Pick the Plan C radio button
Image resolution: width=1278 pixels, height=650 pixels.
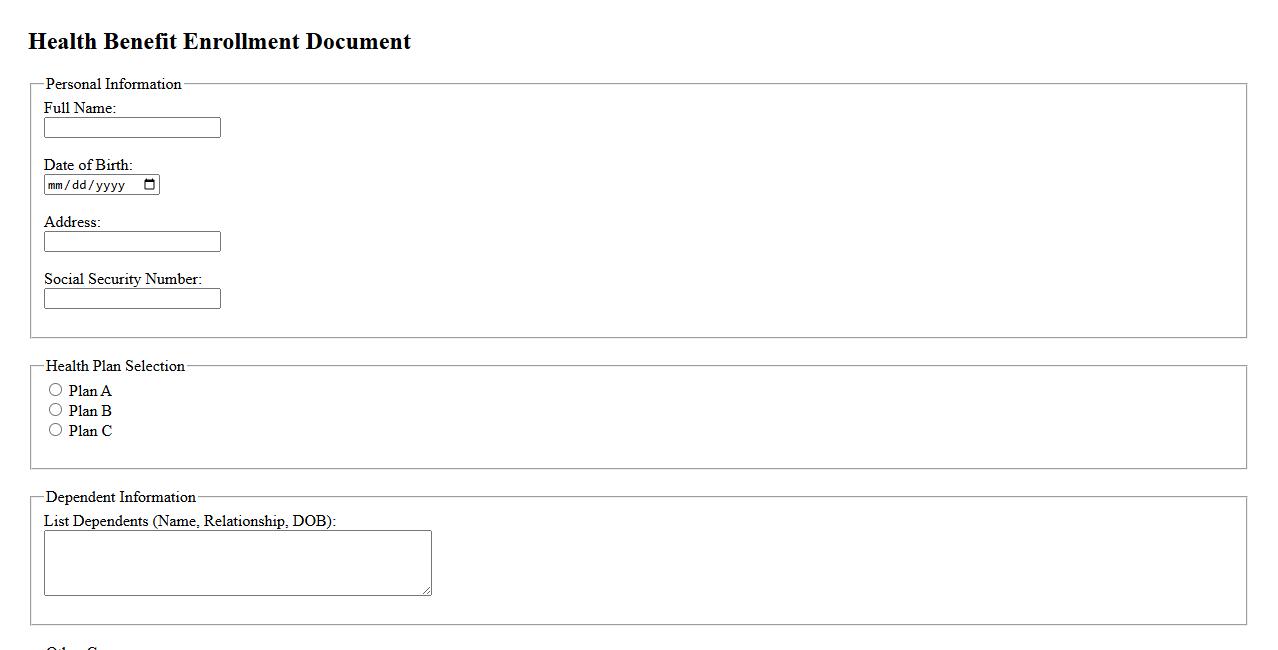coord(56,430)
